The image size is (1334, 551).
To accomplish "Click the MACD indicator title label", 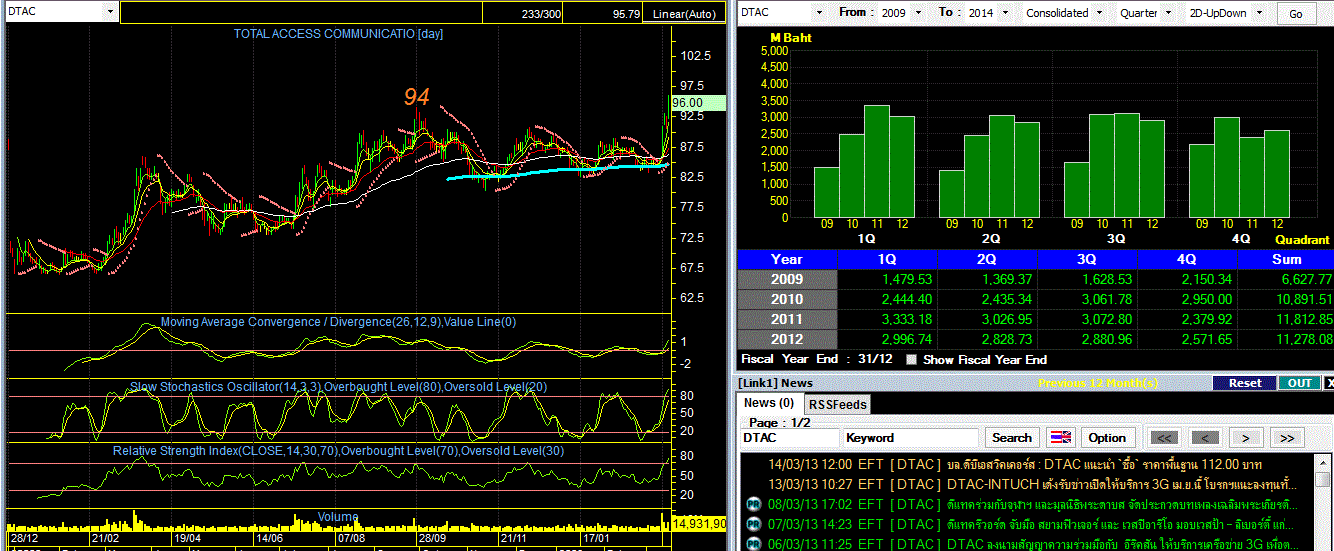I will [x=338, y=322].
